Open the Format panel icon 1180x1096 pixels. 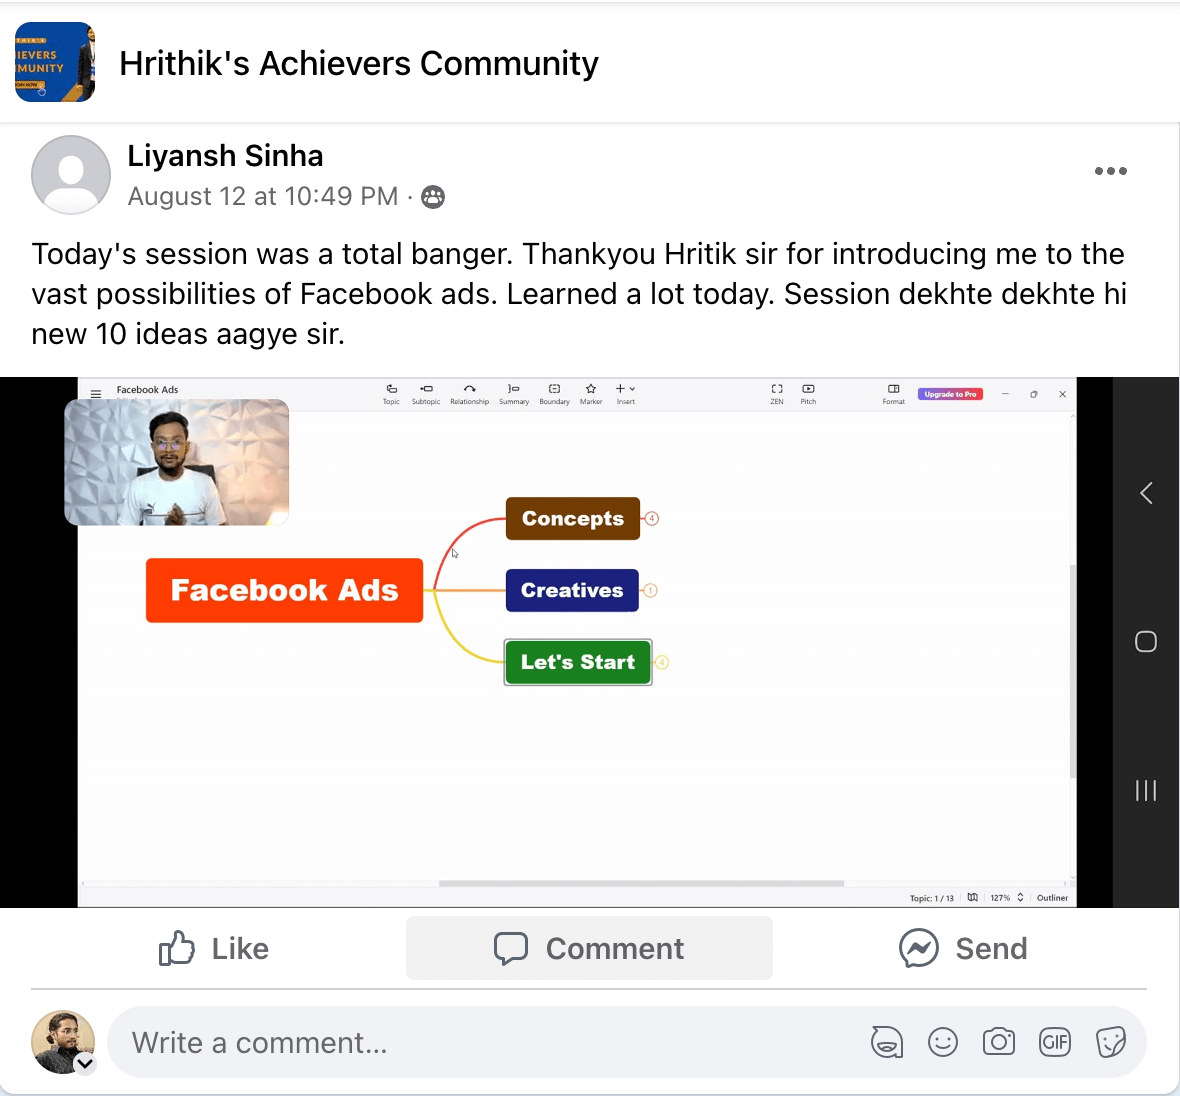(893, 390)
